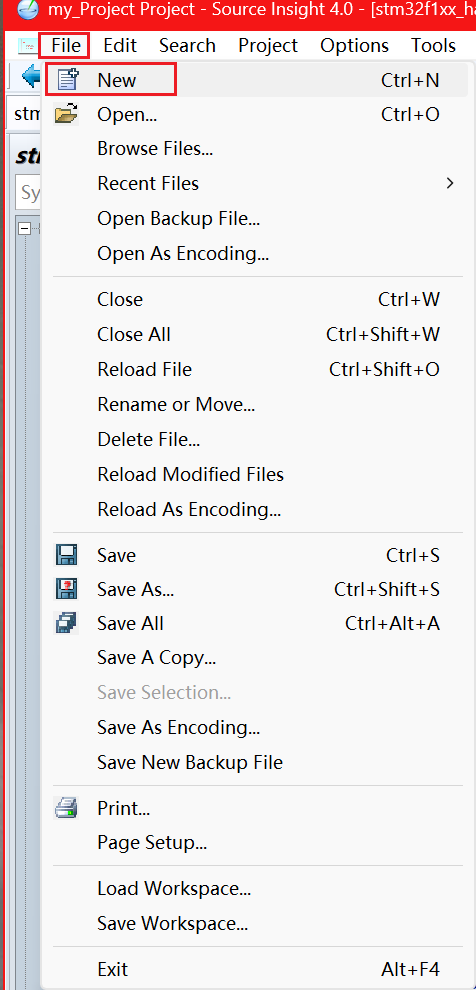The image size is (476, 990).
Task: Click the Save floppy disk icon
Action: 66,555
